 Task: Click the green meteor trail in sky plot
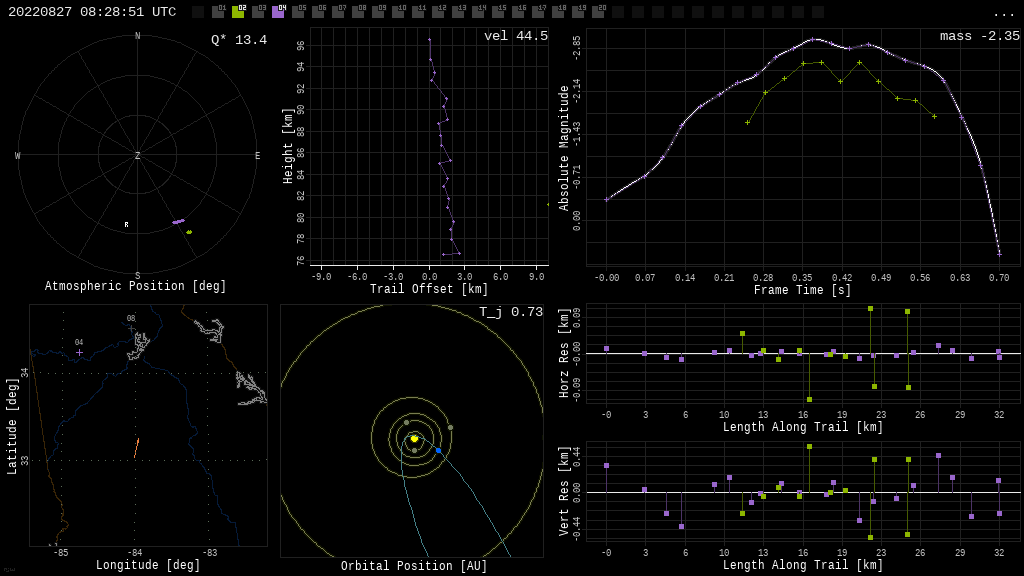click(189, 232)
